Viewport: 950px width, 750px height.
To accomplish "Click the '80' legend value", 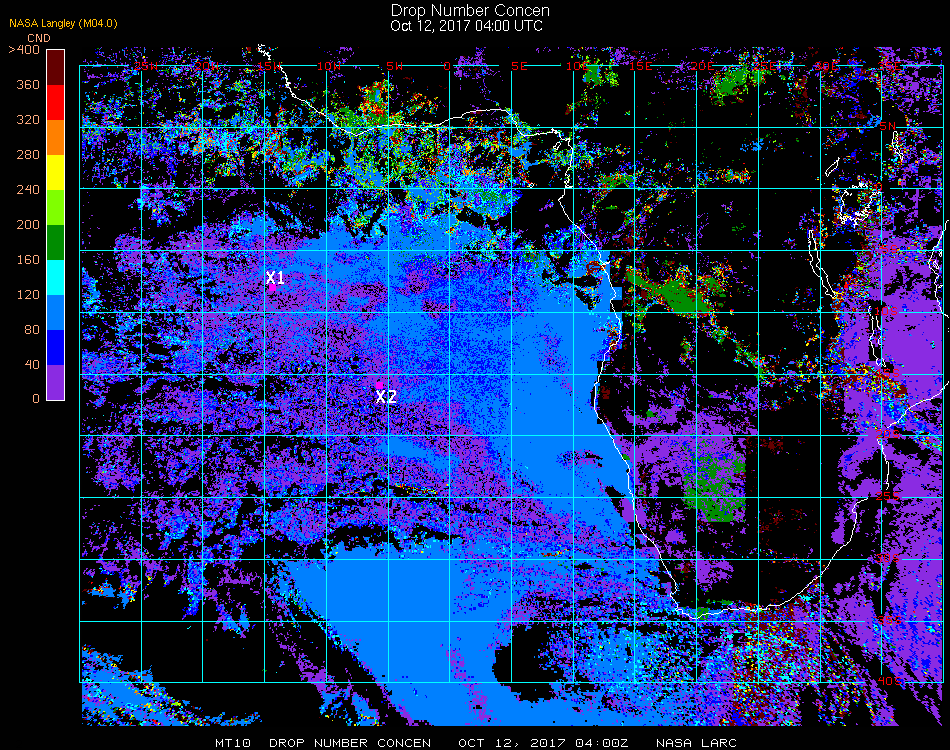I will [32, 330].
